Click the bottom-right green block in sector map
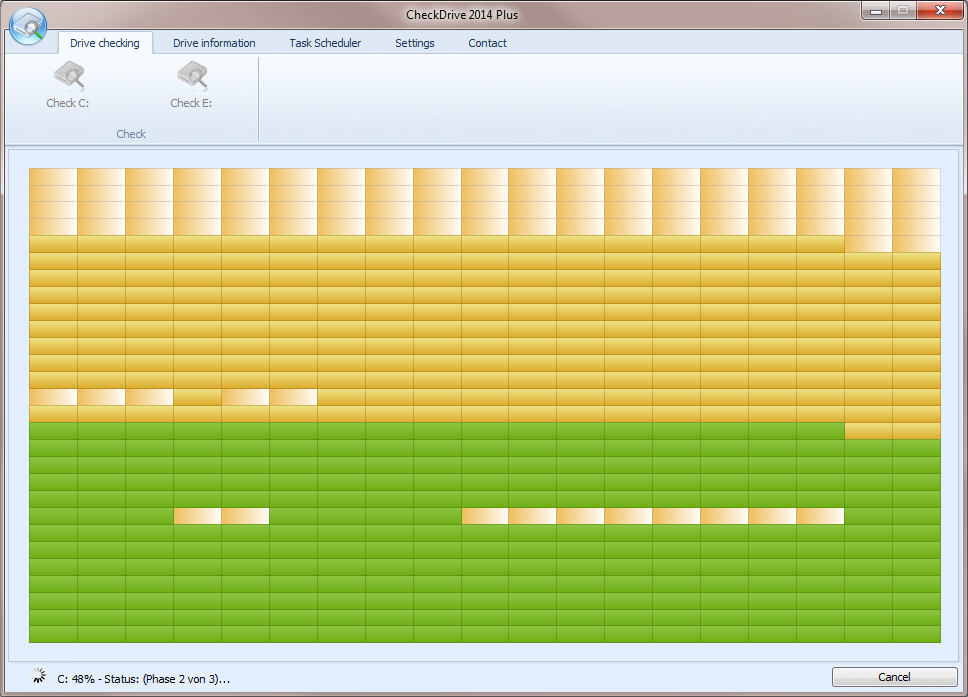Image resolution: width=968 pixels, height=697 pixels. point(916,634)
